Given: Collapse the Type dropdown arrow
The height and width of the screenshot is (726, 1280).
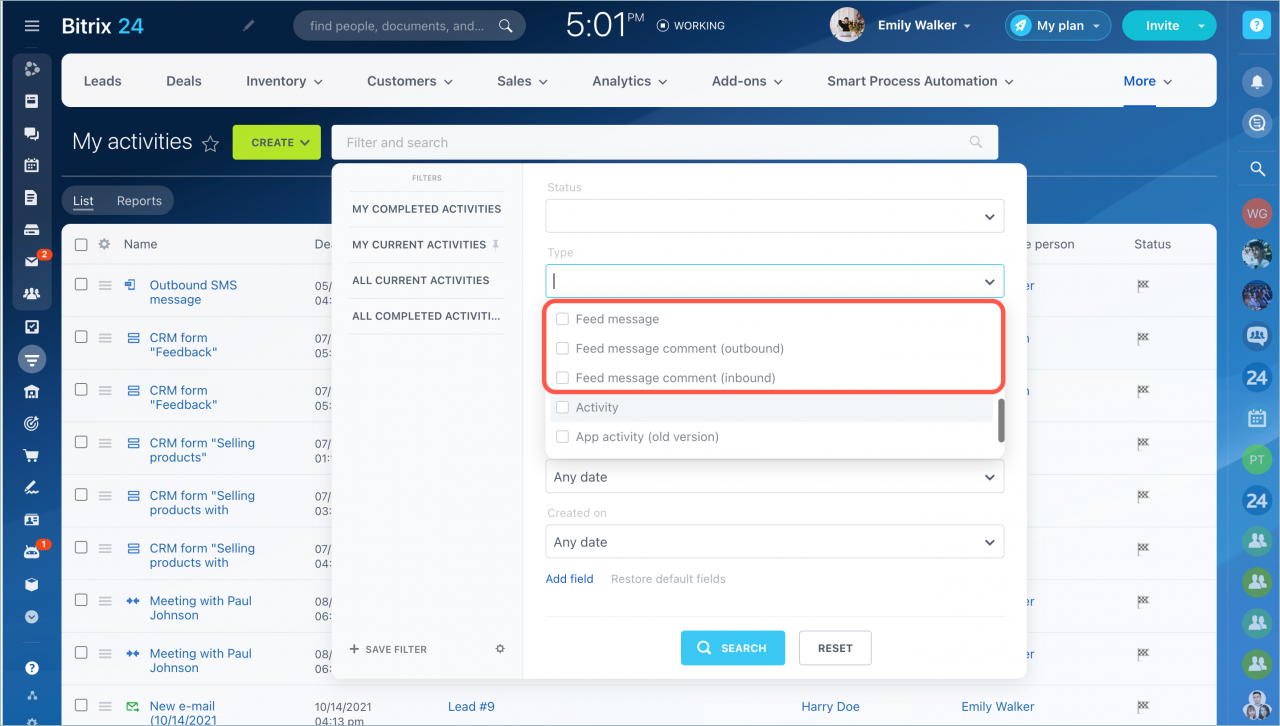Looking at the screenshot, I should click(x=989, y=282).
